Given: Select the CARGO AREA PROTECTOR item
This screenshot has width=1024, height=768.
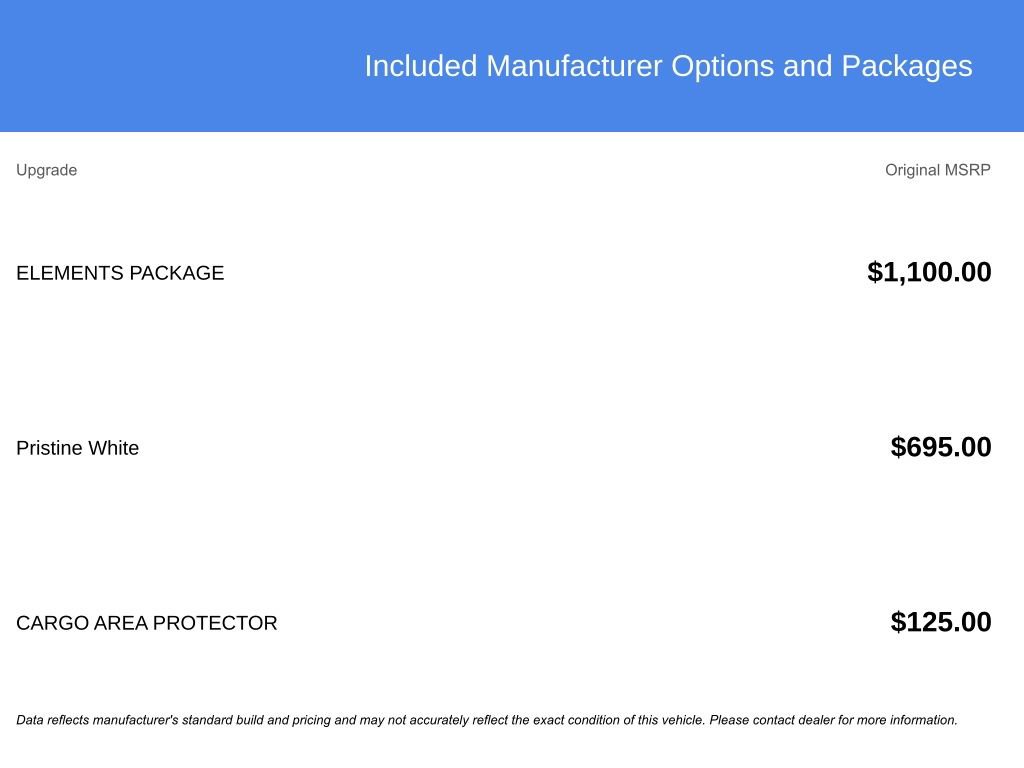Looking at the screenshot, I should pos(146,623).
